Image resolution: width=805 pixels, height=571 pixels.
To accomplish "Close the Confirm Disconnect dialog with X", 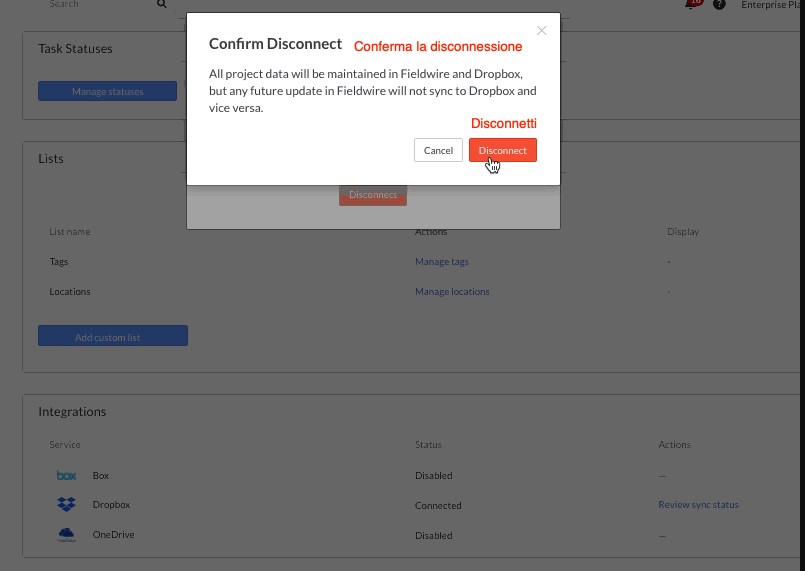I will (x=541, y=31).
